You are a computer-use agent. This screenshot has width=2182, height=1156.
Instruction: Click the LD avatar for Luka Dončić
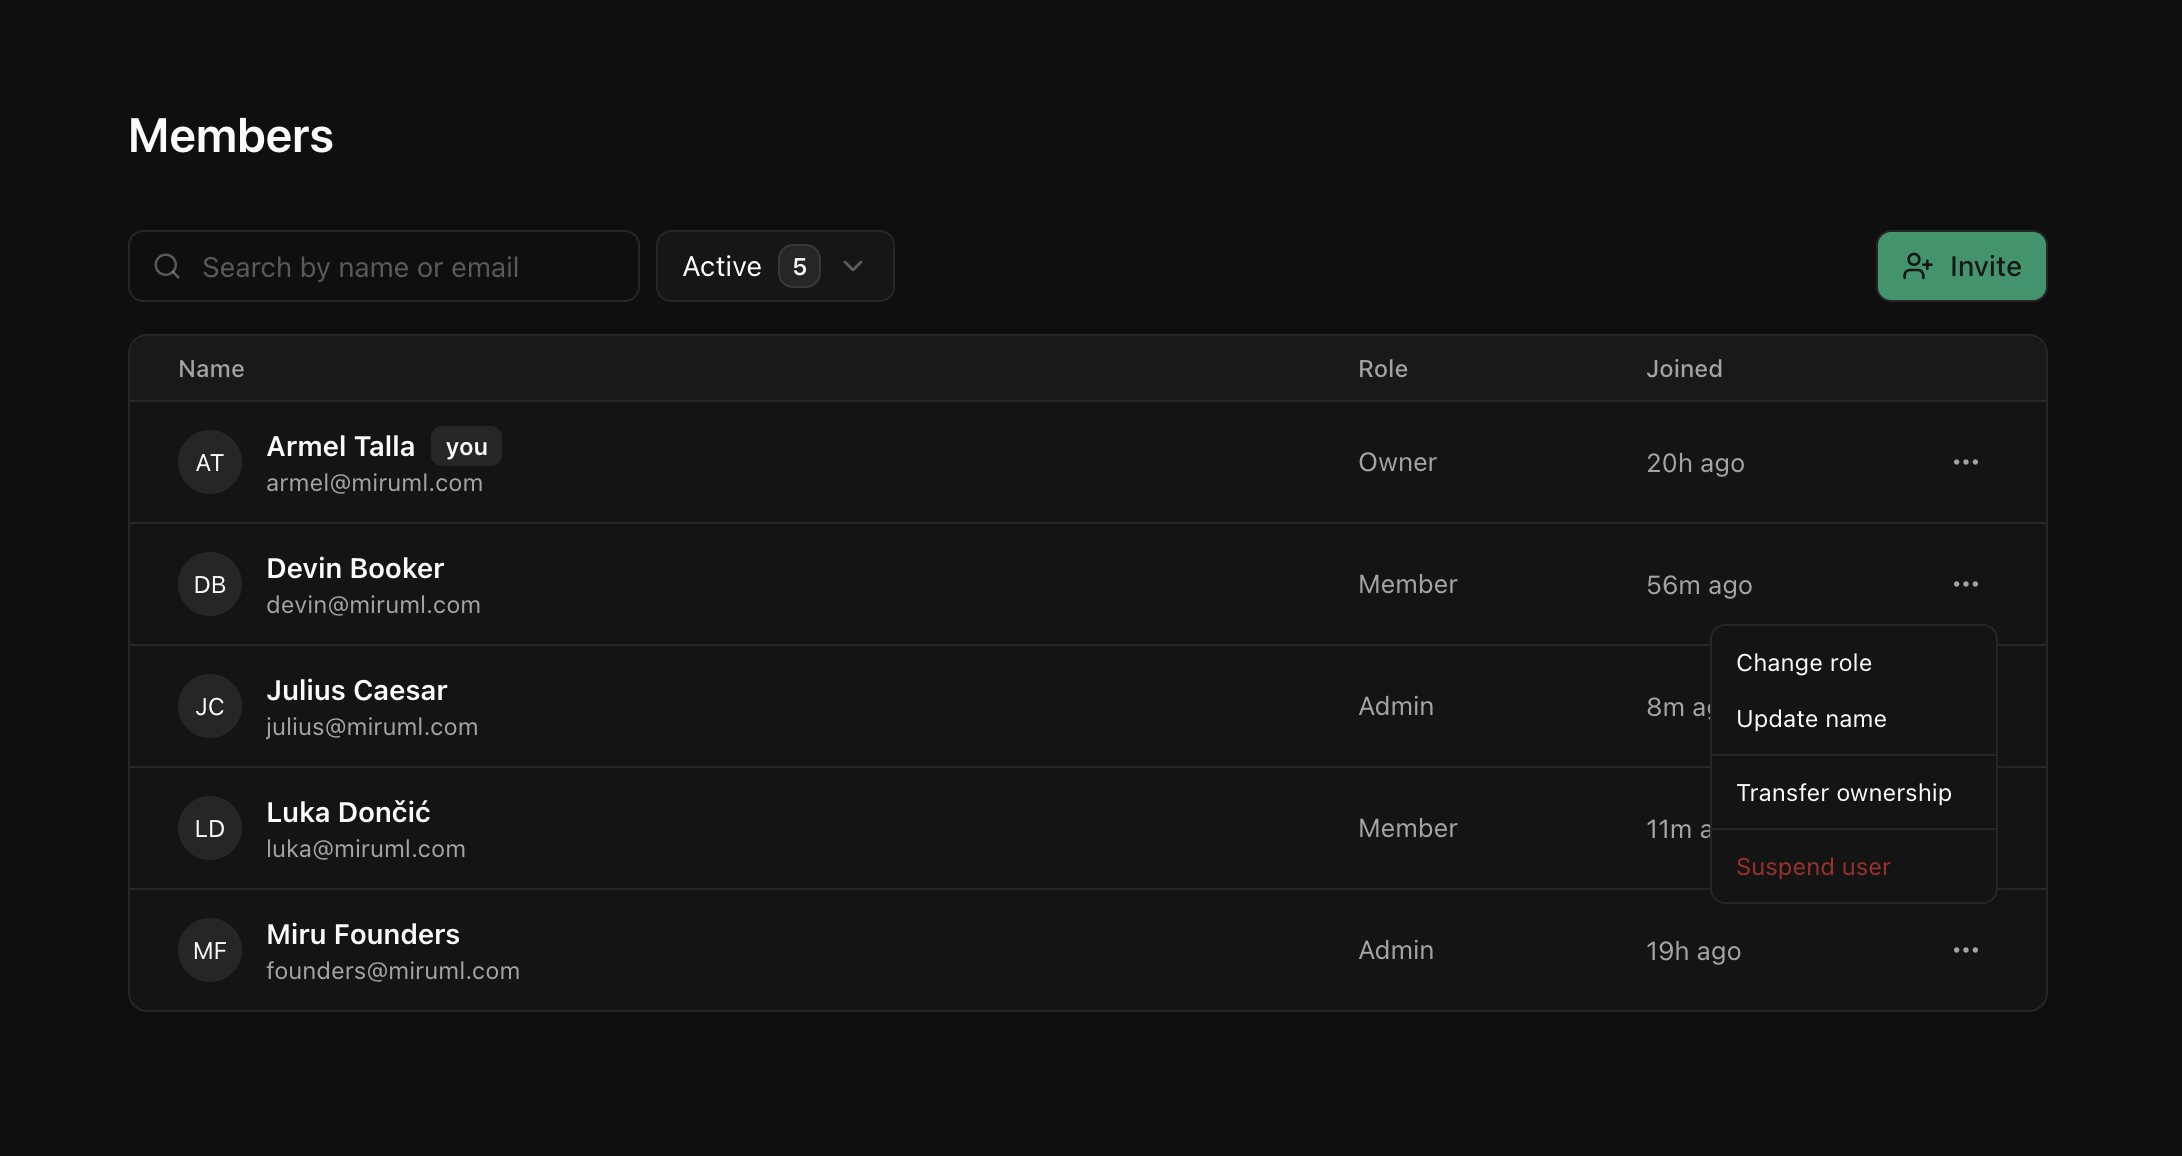pos(210,828)
